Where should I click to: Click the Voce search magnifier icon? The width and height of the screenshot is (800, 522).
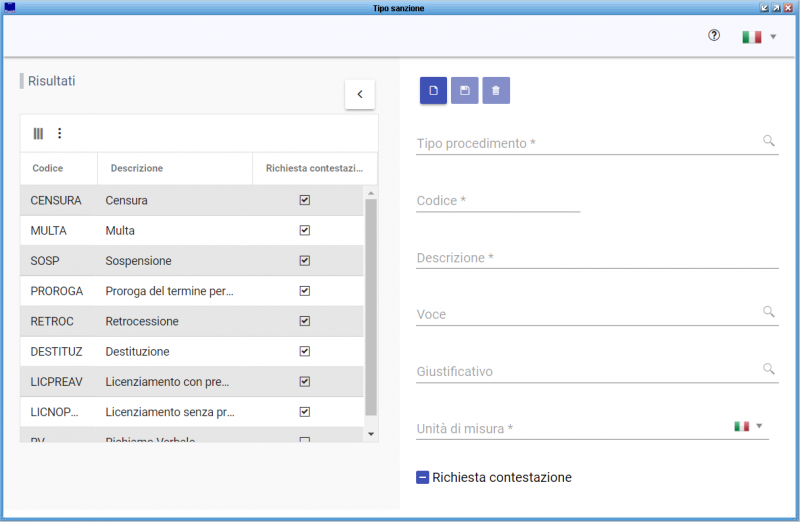click(x=769, y=312)
